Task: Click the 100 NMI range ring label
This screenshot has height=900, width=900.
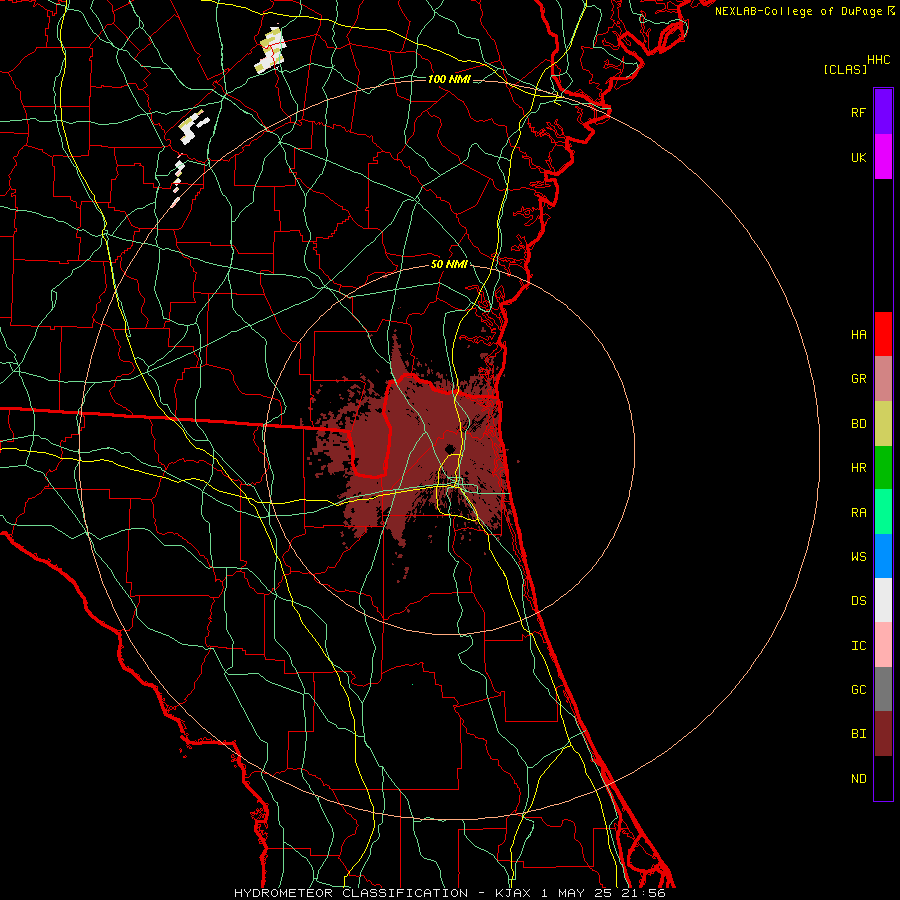Action: pyautogui.click(x=449, y=79)
